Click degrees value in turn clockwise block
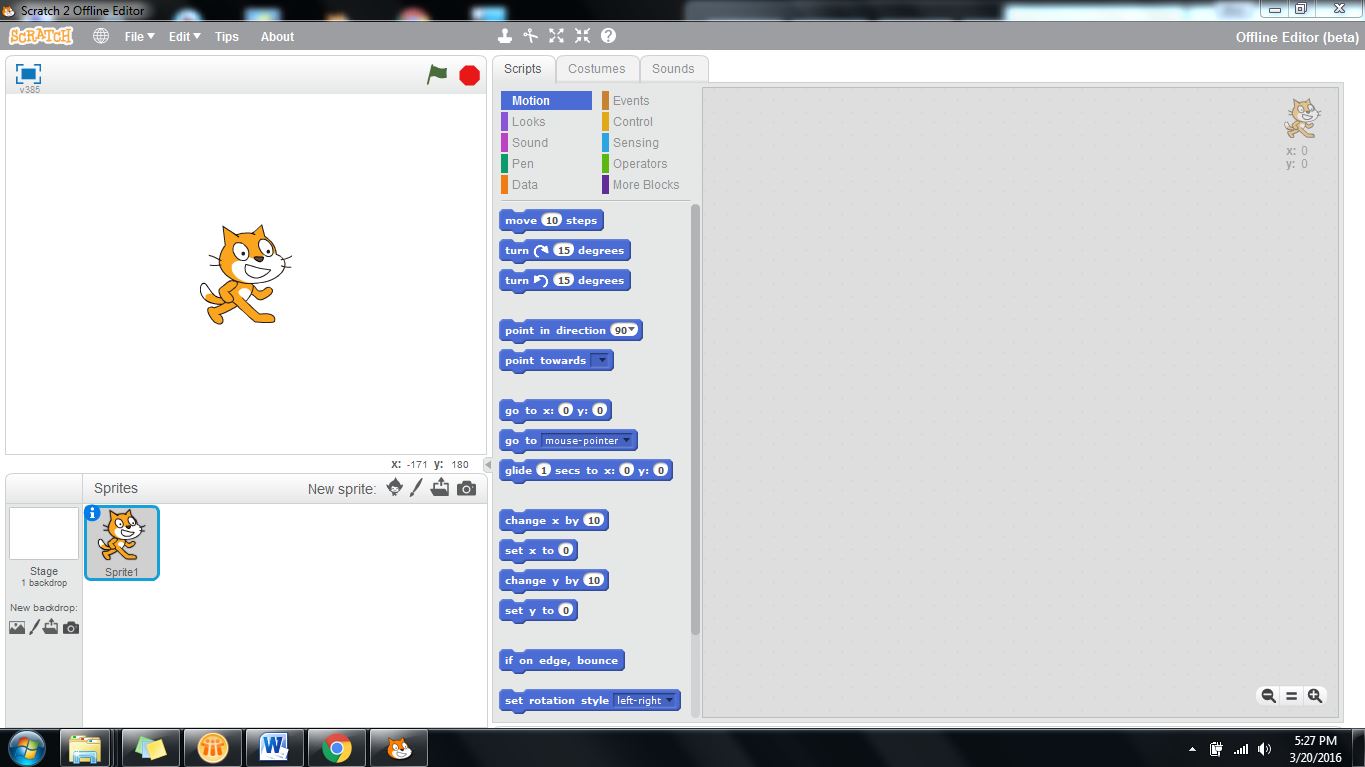This screenshot has width=1365, height=767. click(x=563, y=251)
